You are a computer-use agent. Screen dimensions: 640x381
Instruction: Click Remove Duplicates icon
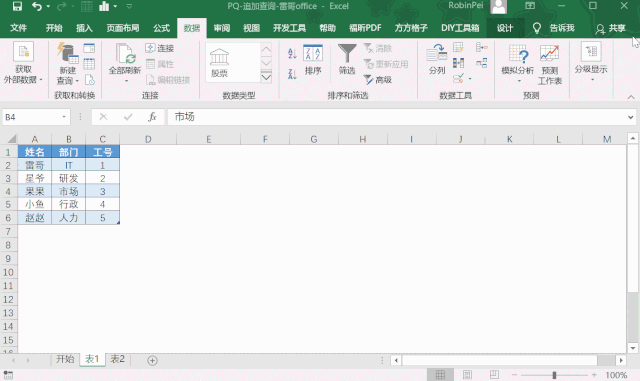click(458, 63)
